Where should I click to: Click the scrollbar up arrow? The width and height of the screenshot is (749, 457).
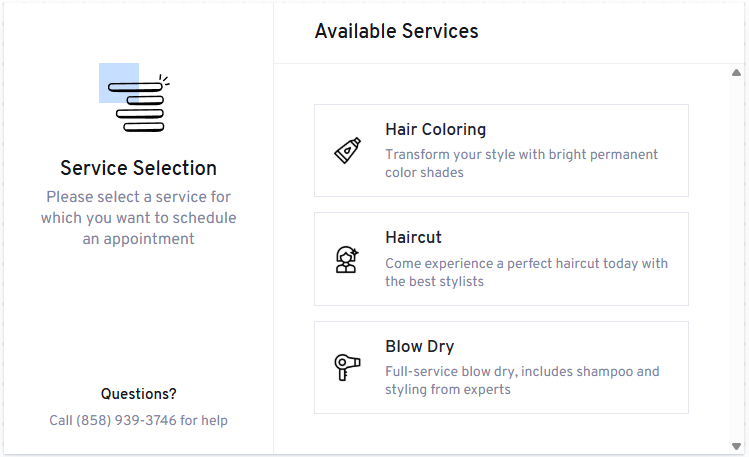(x=736, y=73)
